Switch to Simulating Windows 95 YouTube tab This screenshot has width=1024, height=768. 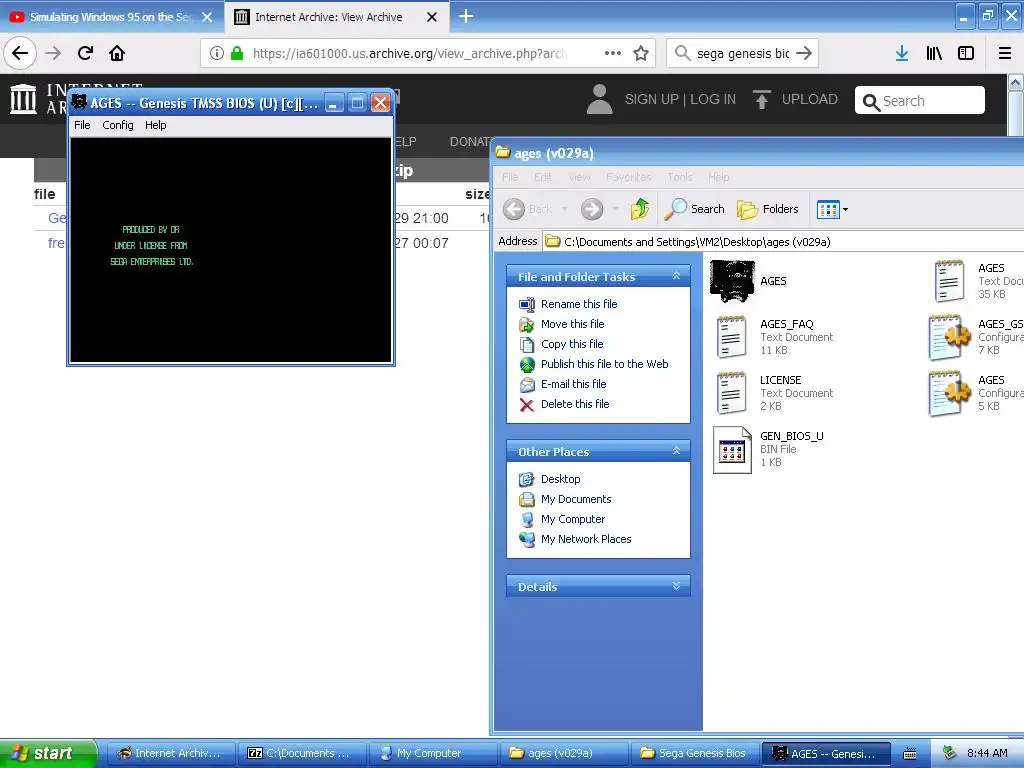click(111, 17)
